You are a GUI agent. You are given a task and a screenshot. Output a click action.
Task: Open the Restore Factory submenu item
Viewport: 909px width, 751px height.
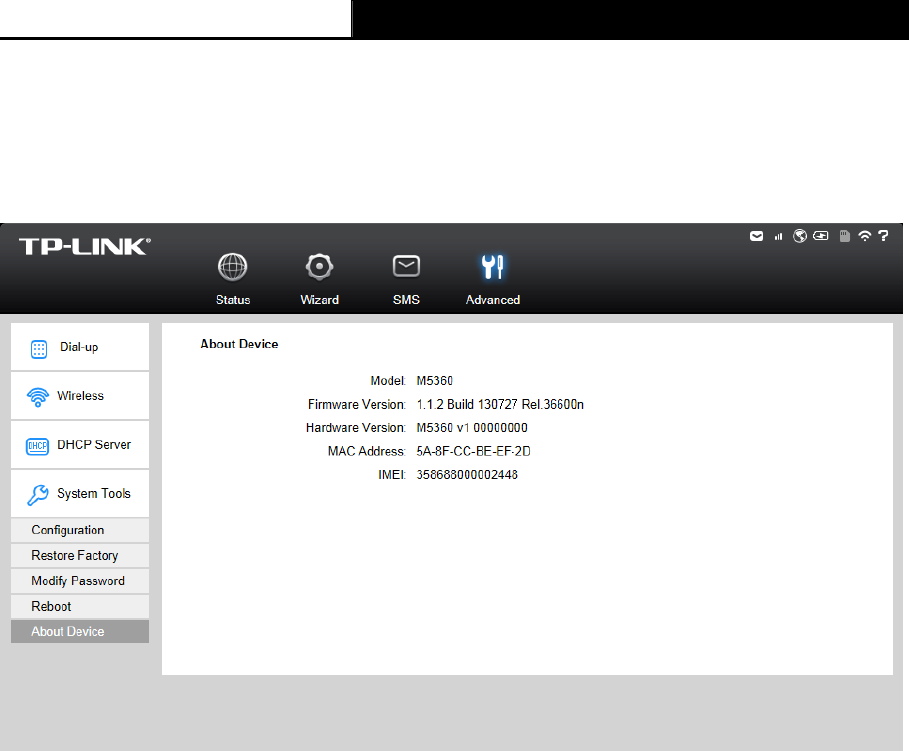[x=80, y=556]
